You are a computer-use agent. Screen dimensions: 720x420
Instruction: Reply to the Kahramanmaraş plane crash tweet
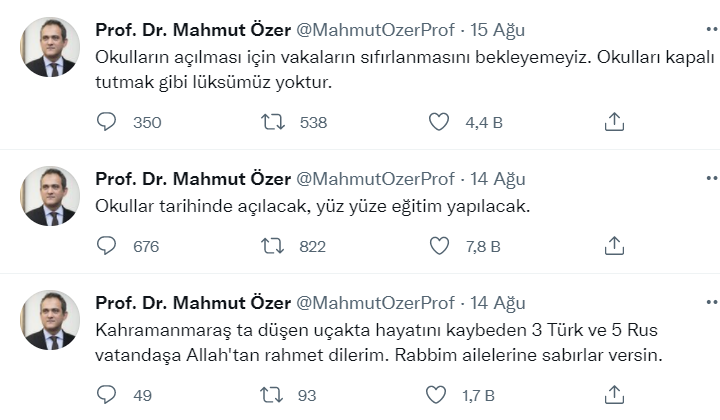pos(108,395)
